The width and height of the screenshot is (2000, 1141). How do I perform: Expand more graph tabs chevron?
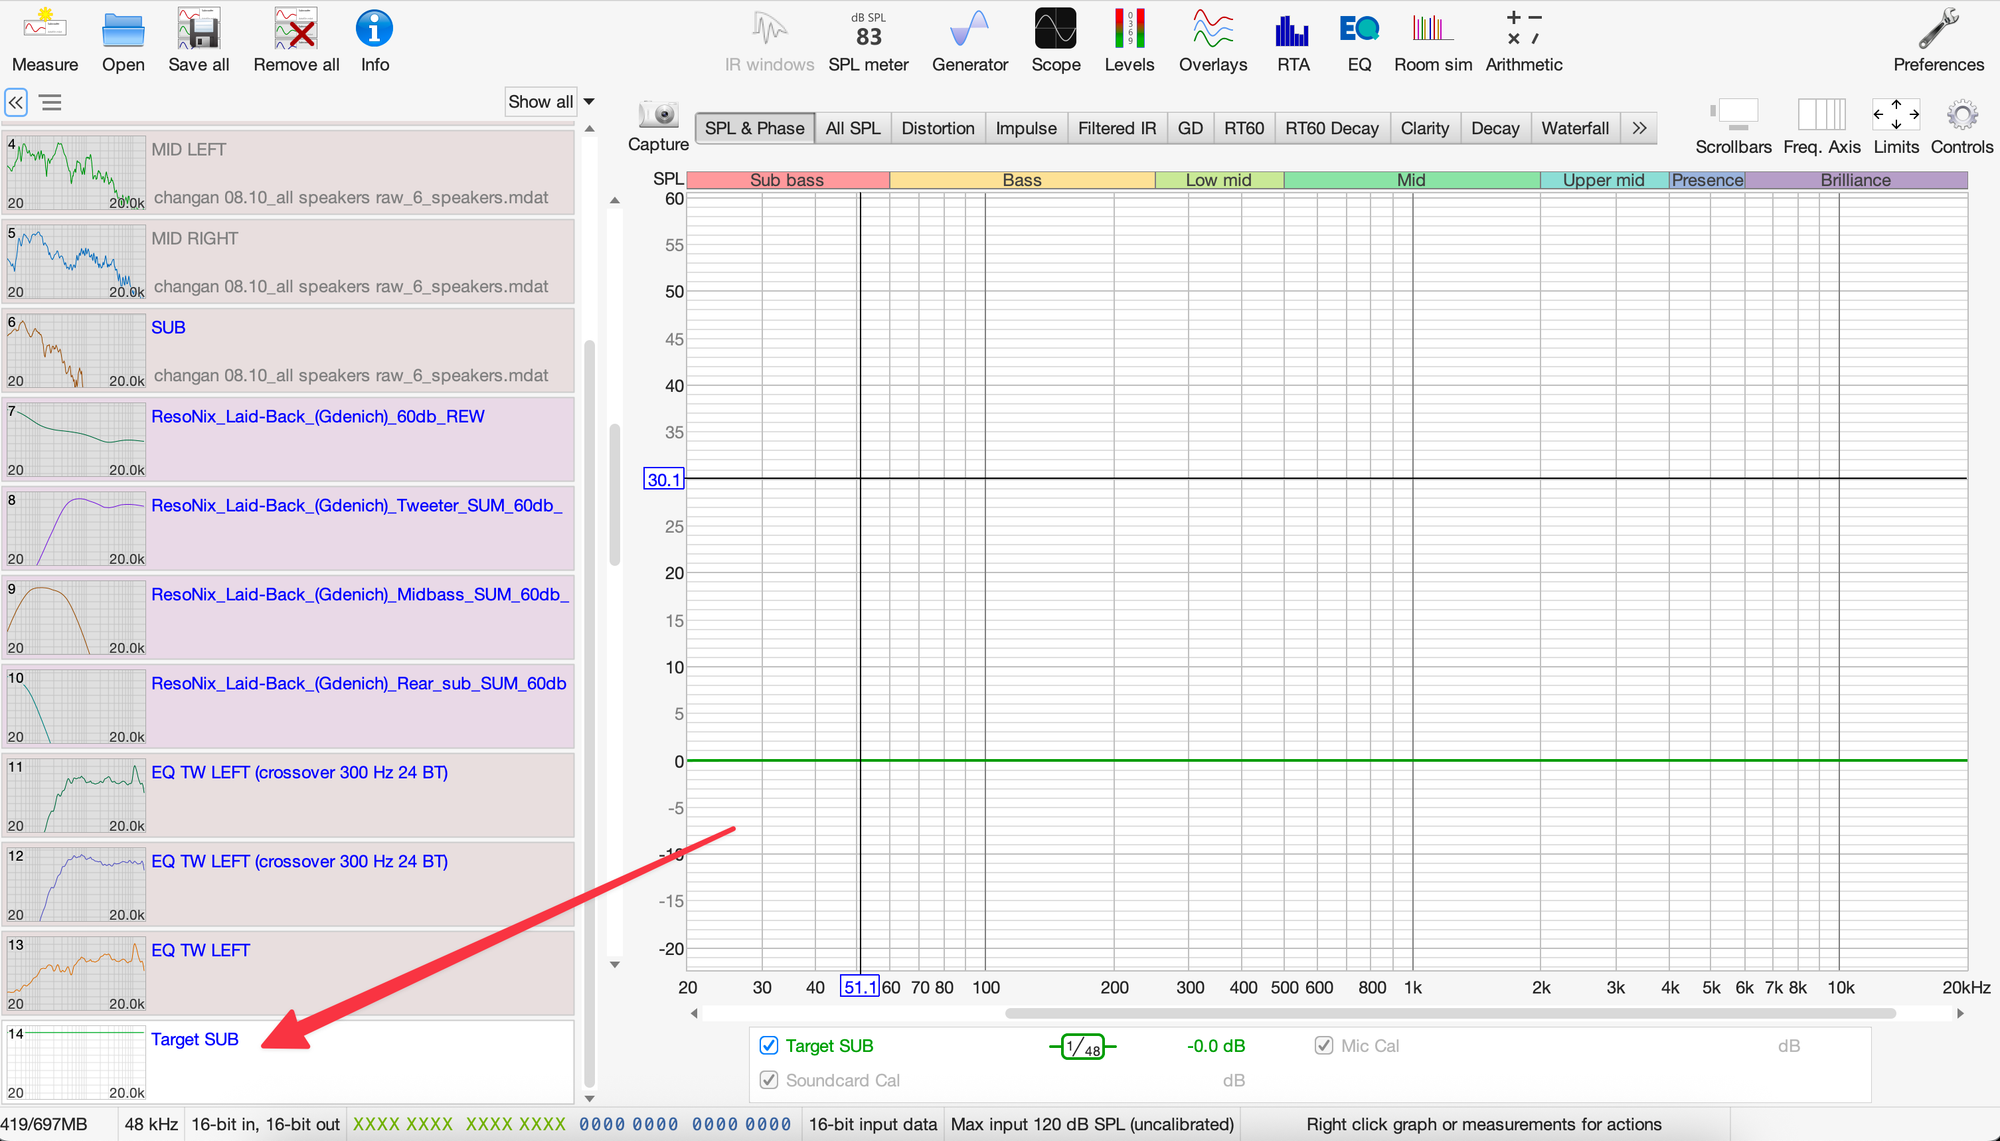point(1639,128)
